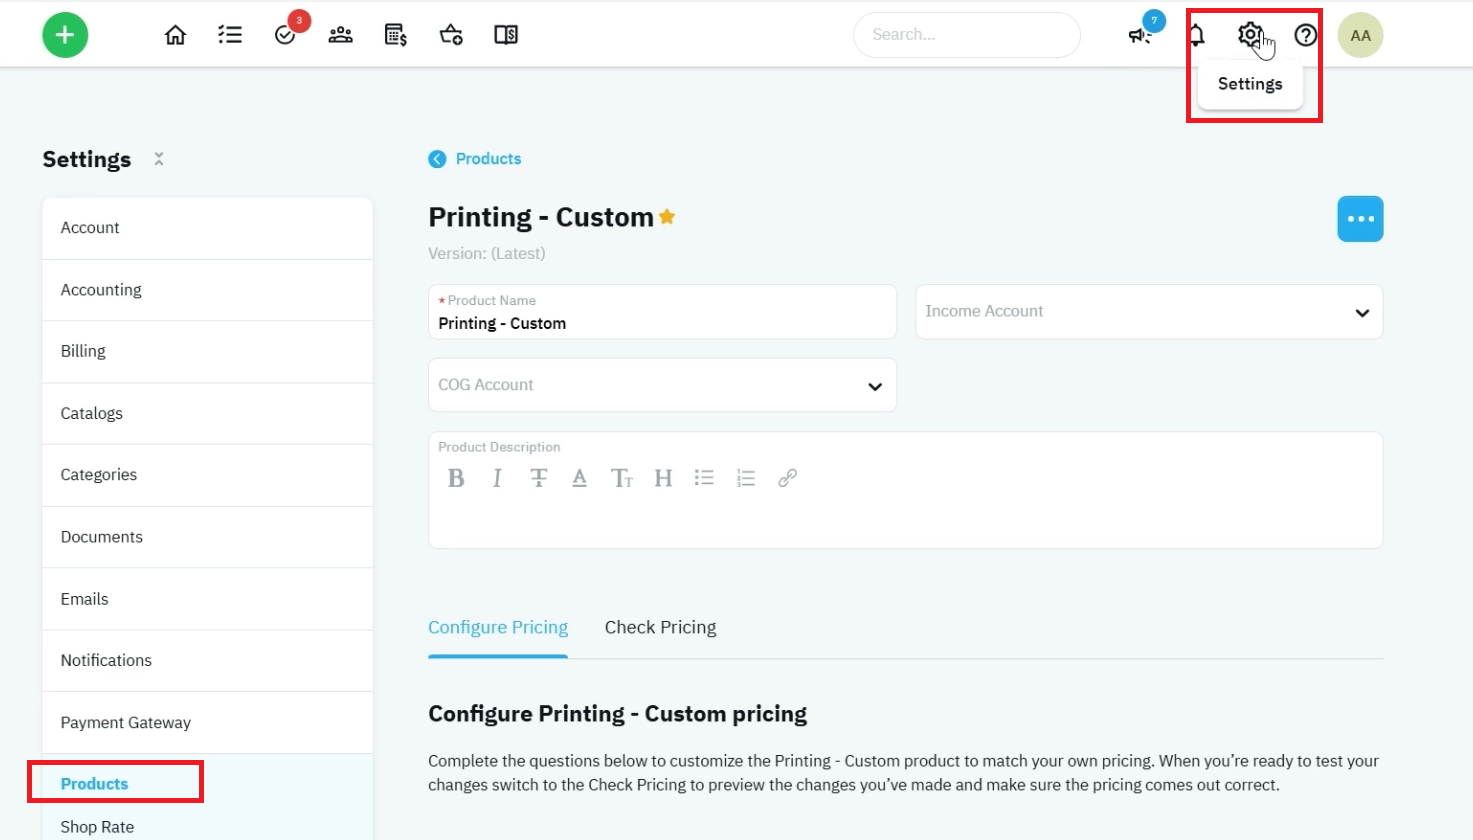The image size is (1473, 840).
Task: Expand the Income Account dropdown
Action: pos(1149,312)
